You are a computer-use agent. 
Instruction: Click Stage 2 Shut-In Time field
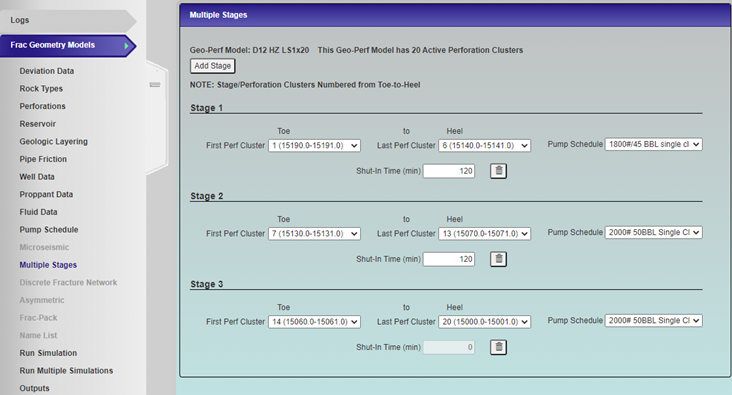point(449,259)
